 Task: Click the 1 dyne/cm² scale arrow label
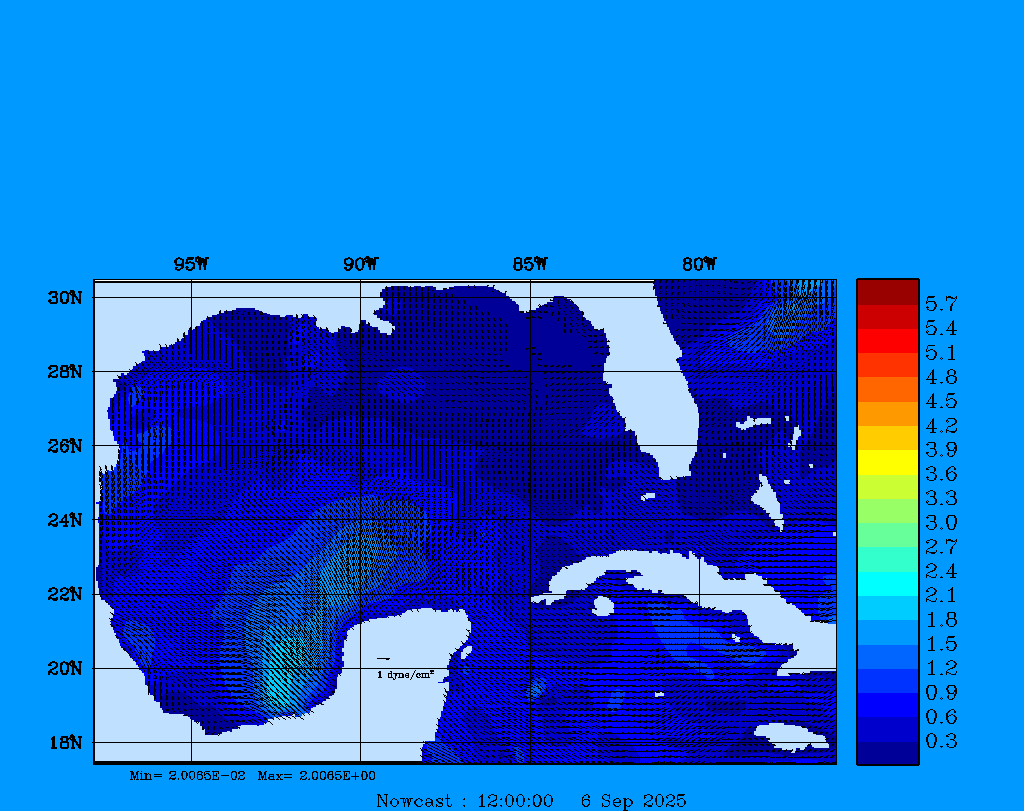click(x=405, y=675)
